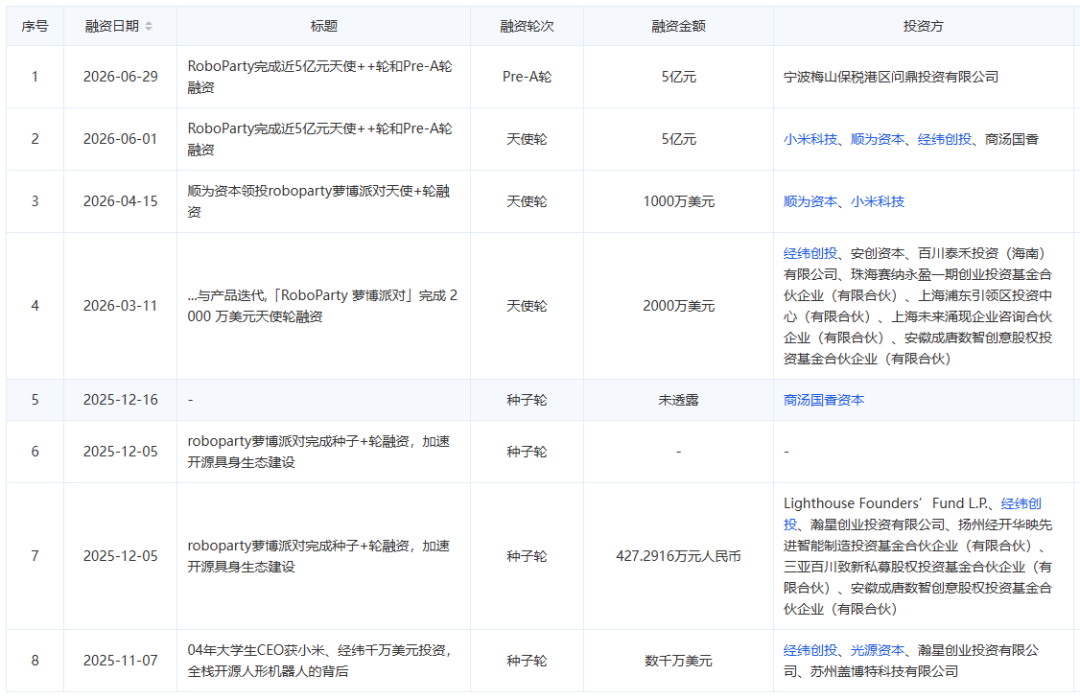The image size is (1080, 699).
Task: Click the 未透露 amount cell
Action: tap(678, 400)
